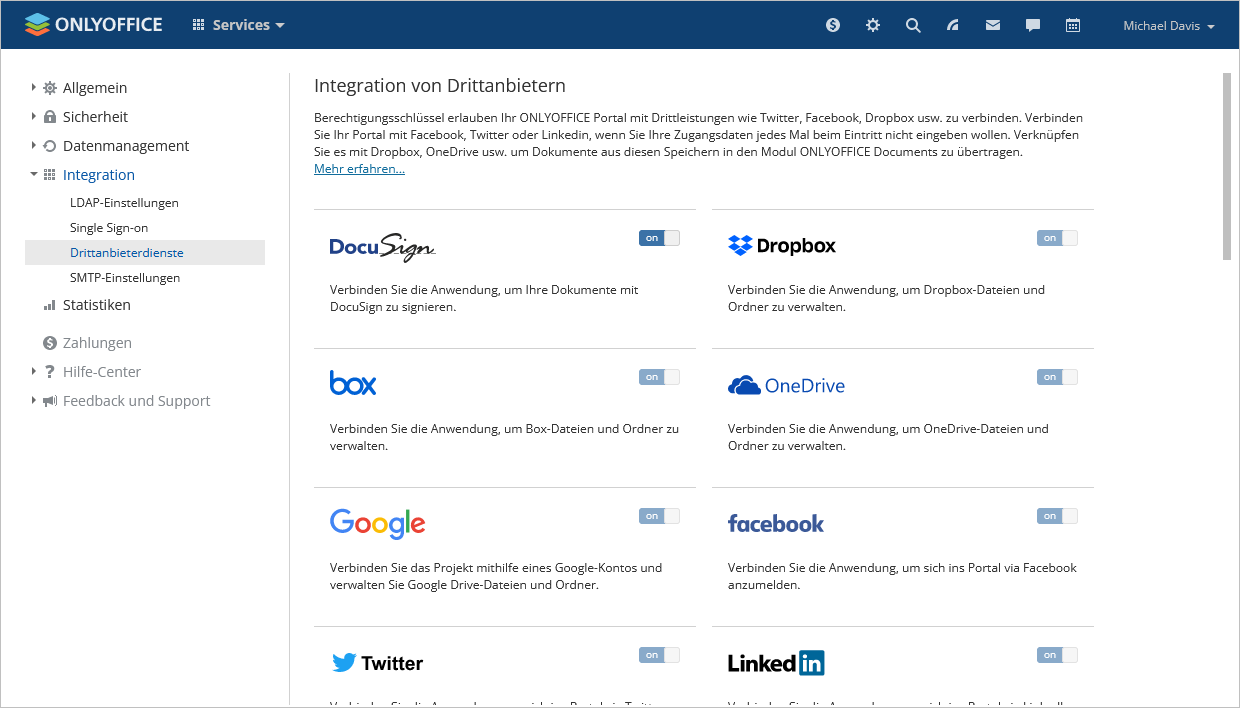Expand the Datenmanagement tree arrow
The image size is (1240, 708).
[34, 146]
